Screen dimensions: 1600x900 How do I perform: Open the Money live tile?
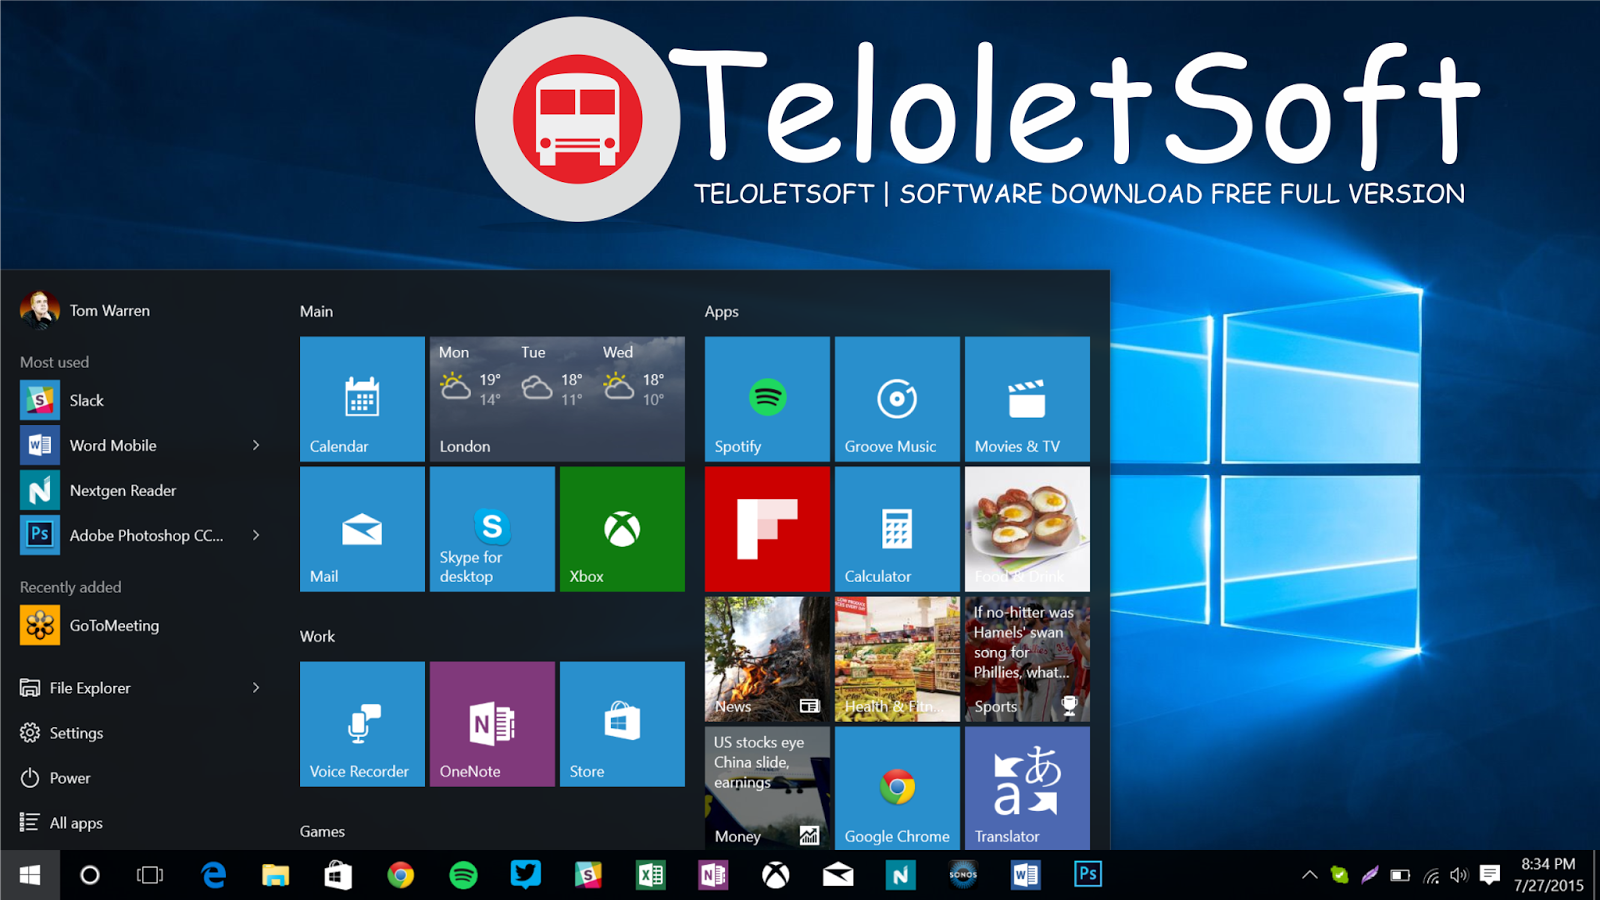[767, 788]
